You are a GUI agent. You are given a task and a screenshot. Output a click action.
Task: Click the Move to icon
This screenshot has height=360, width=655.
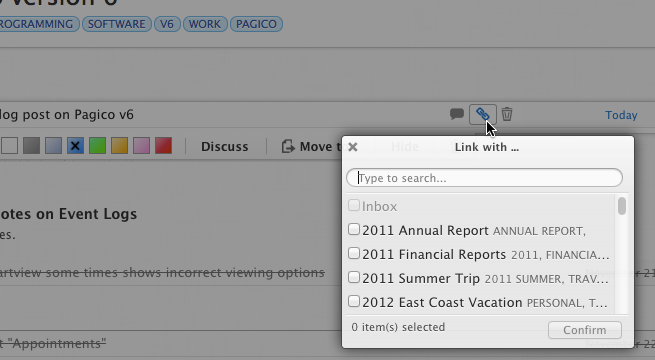(288, 146)
